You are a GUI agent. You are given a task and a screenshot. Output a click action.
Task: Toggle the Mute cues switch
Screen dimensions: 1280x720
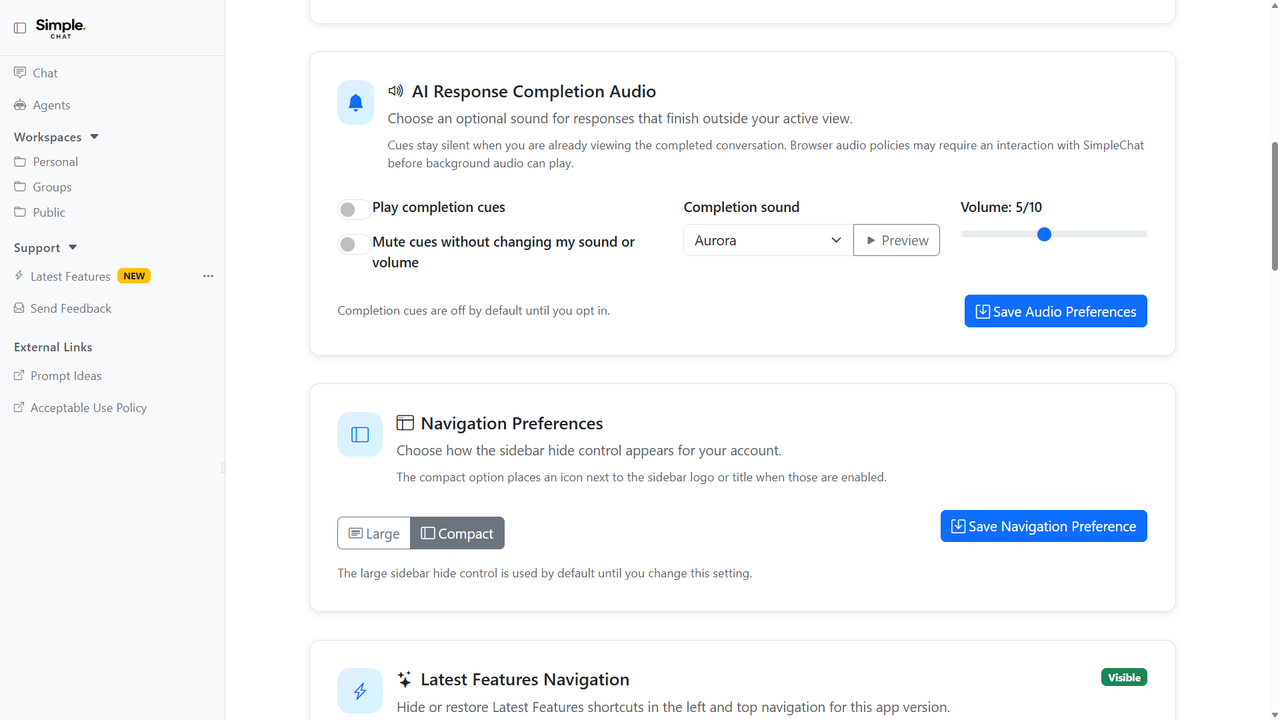pos(352,244)
